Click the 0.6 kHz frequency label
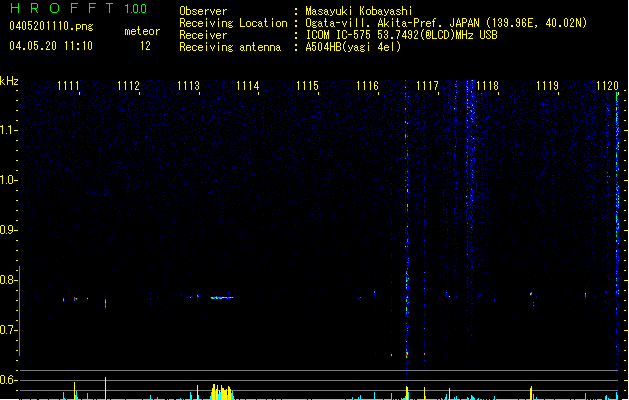This screenshot has height=400, width=629. click(x=8, y=380)
